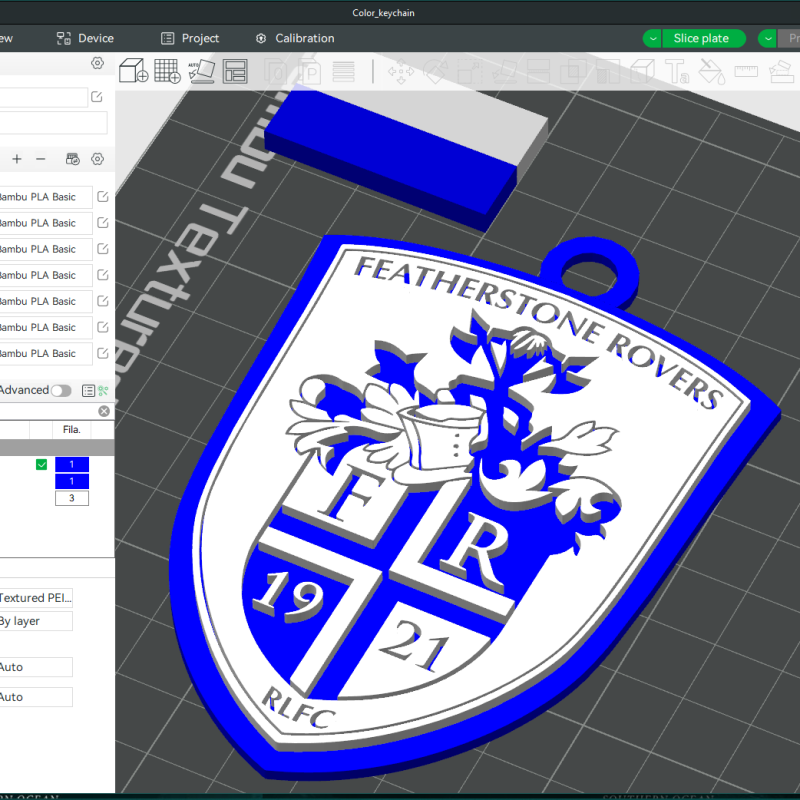Click the Add plate grid icon
The image size is (800, 800).
(167, 70)
